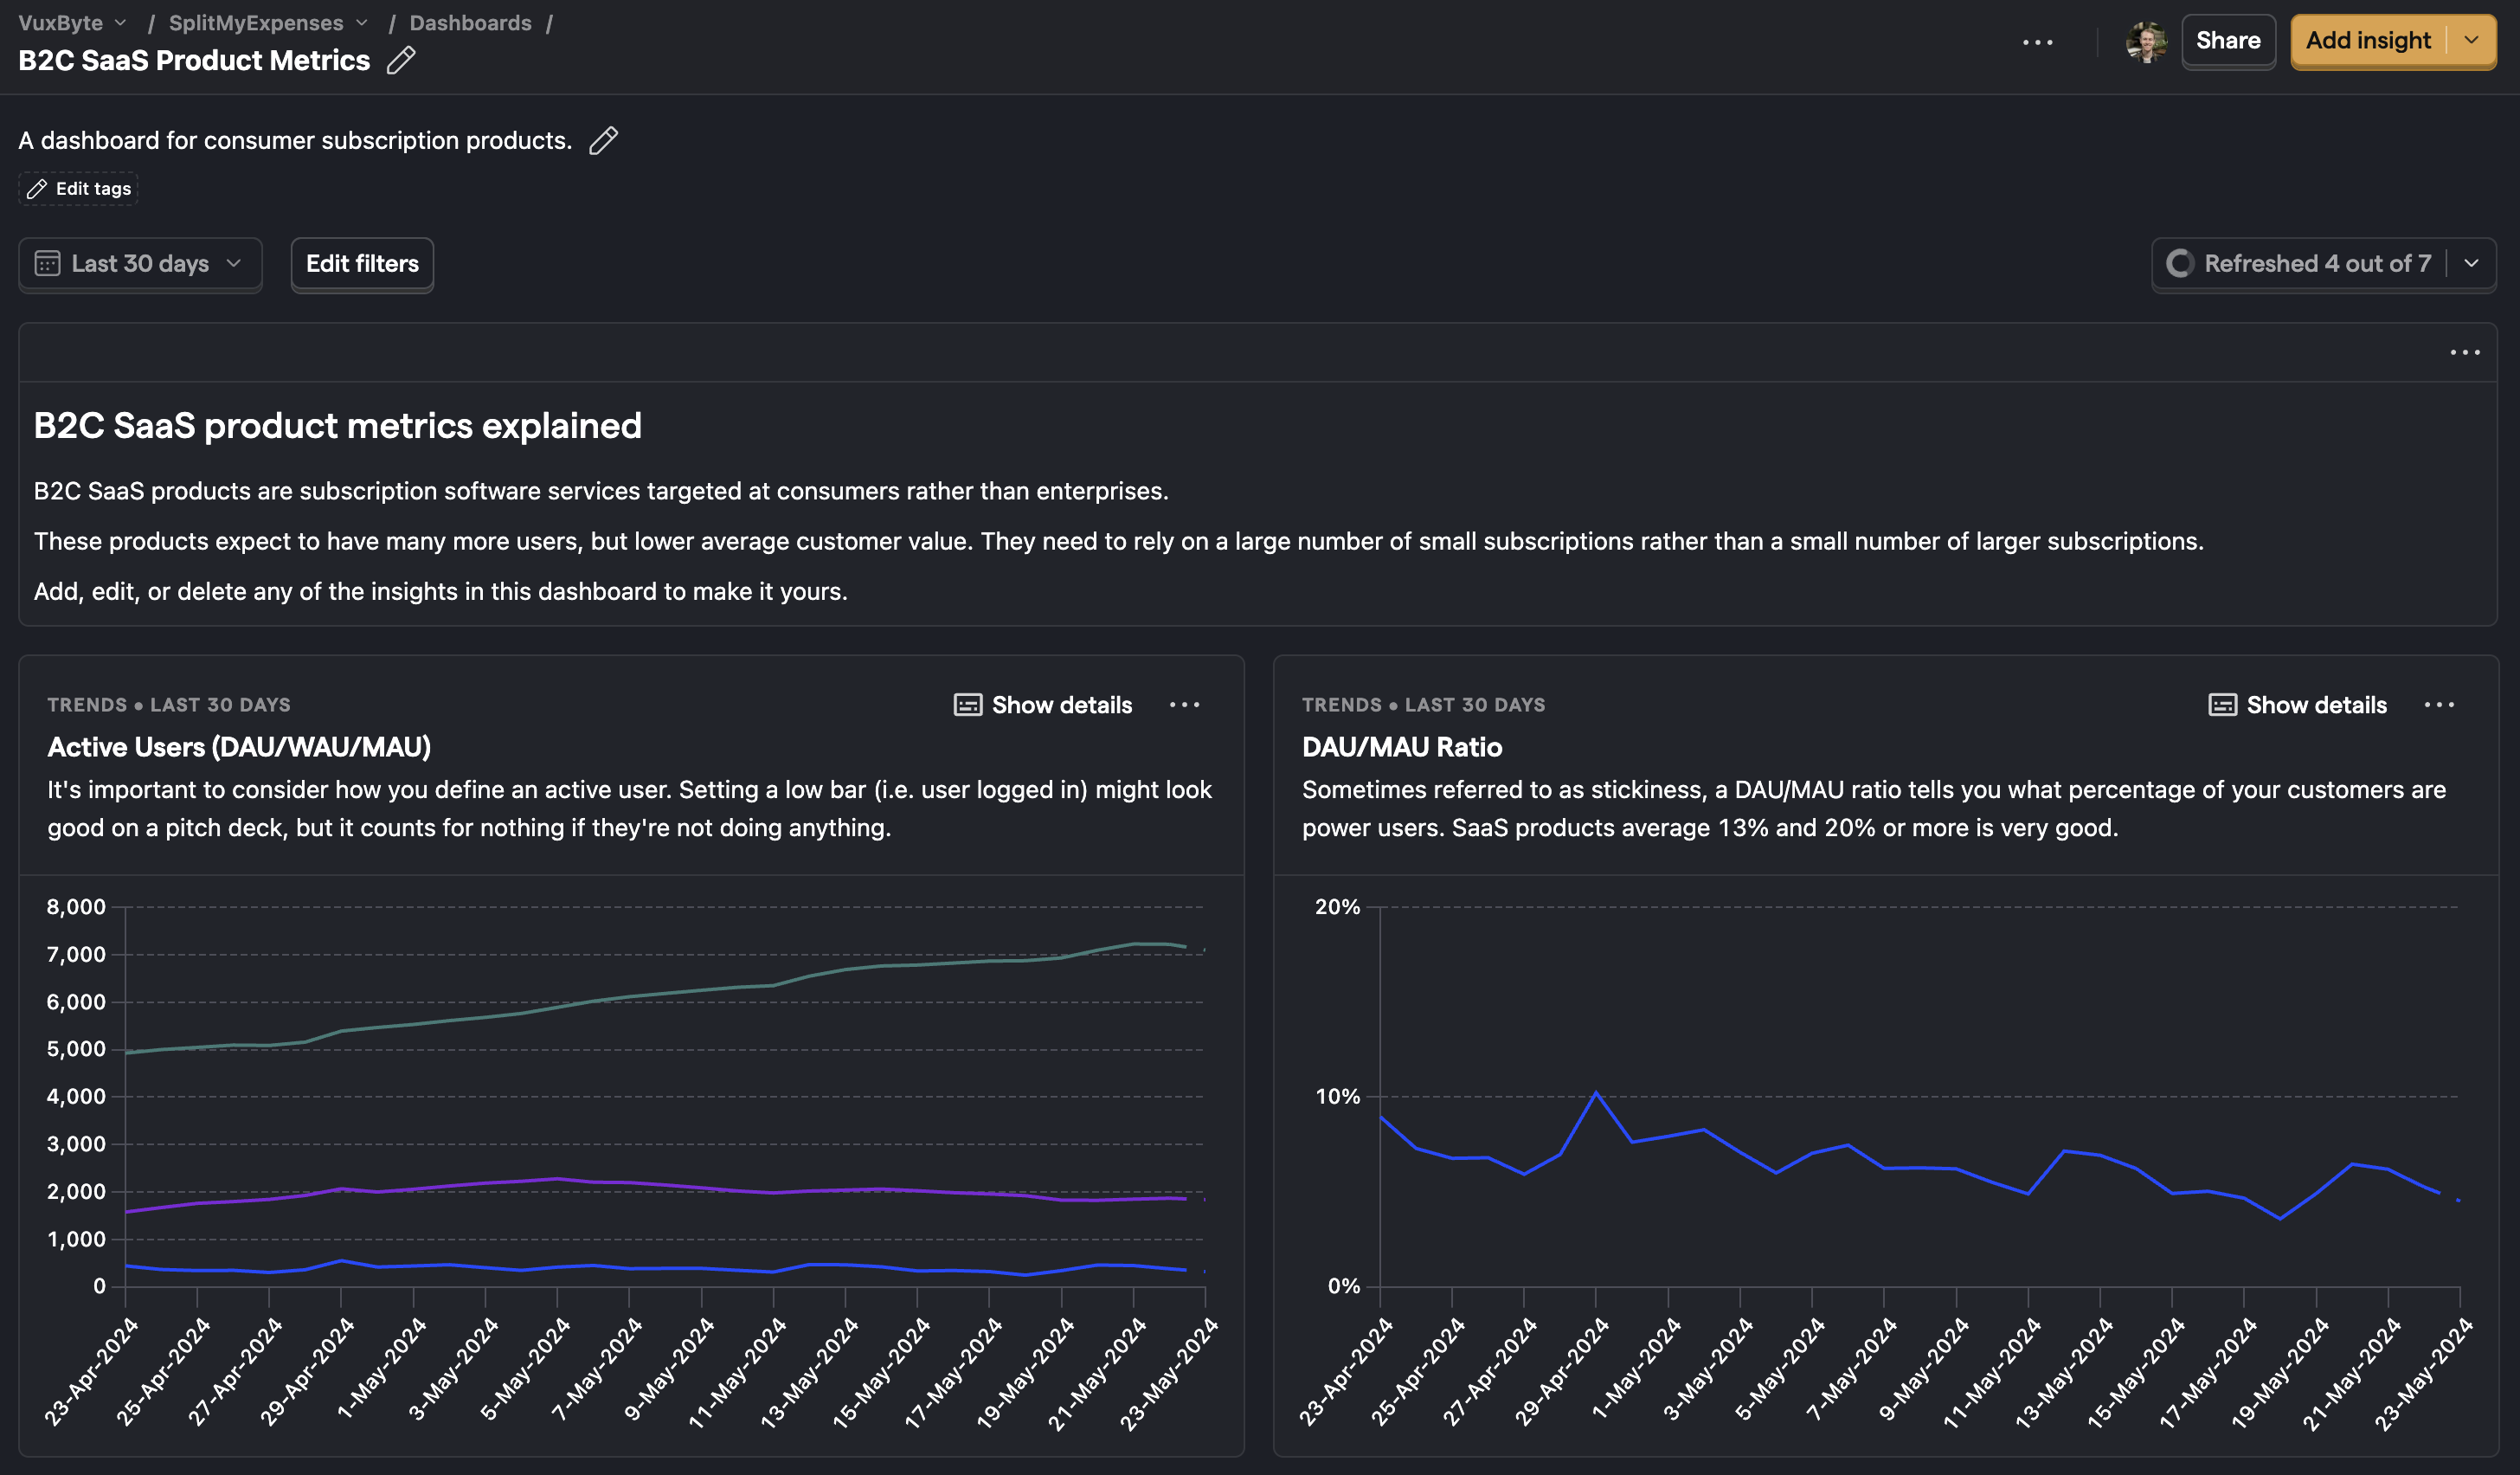Open the DAU/MAU Ratio insight title
The width and height of the screenshot is (2520, 1475).
(1402, 747)
